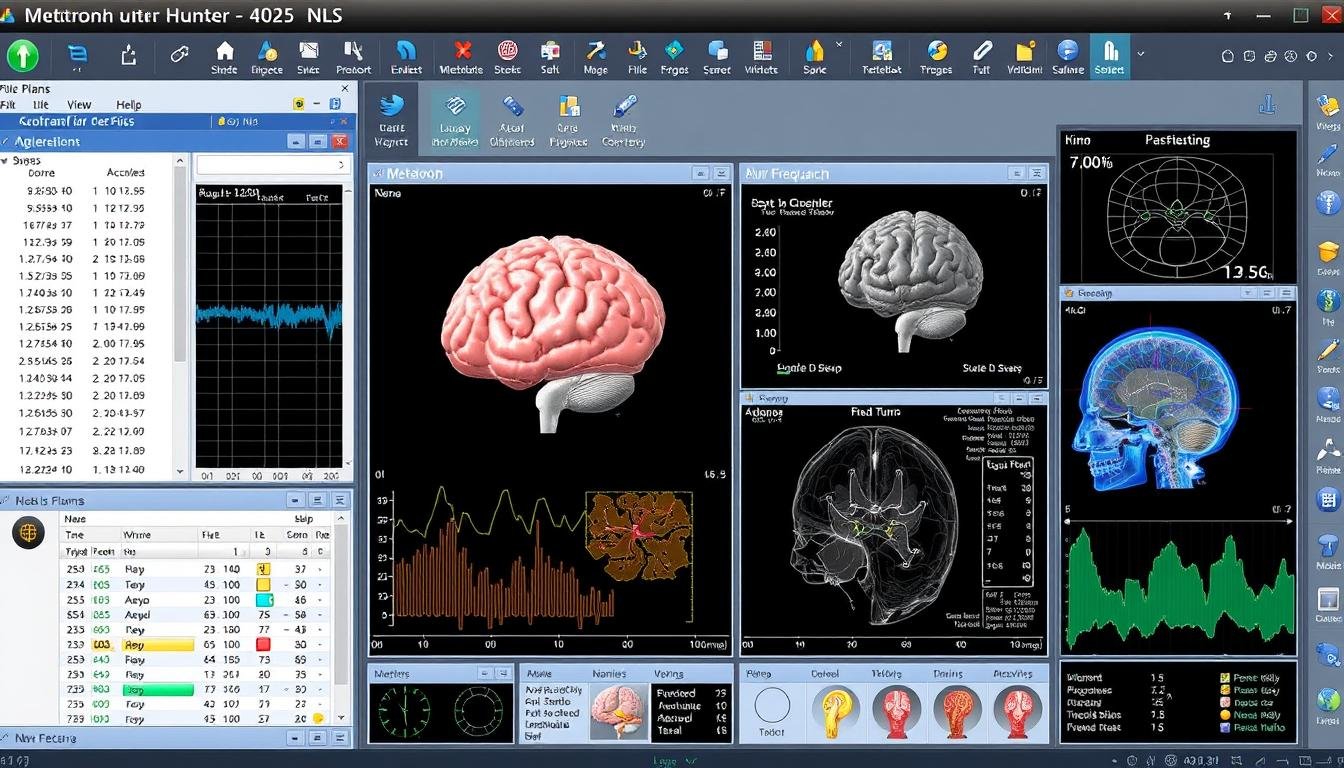Screen dimensions: 1344x768
Task: Open the Help menu
Action: click(128, 105)
